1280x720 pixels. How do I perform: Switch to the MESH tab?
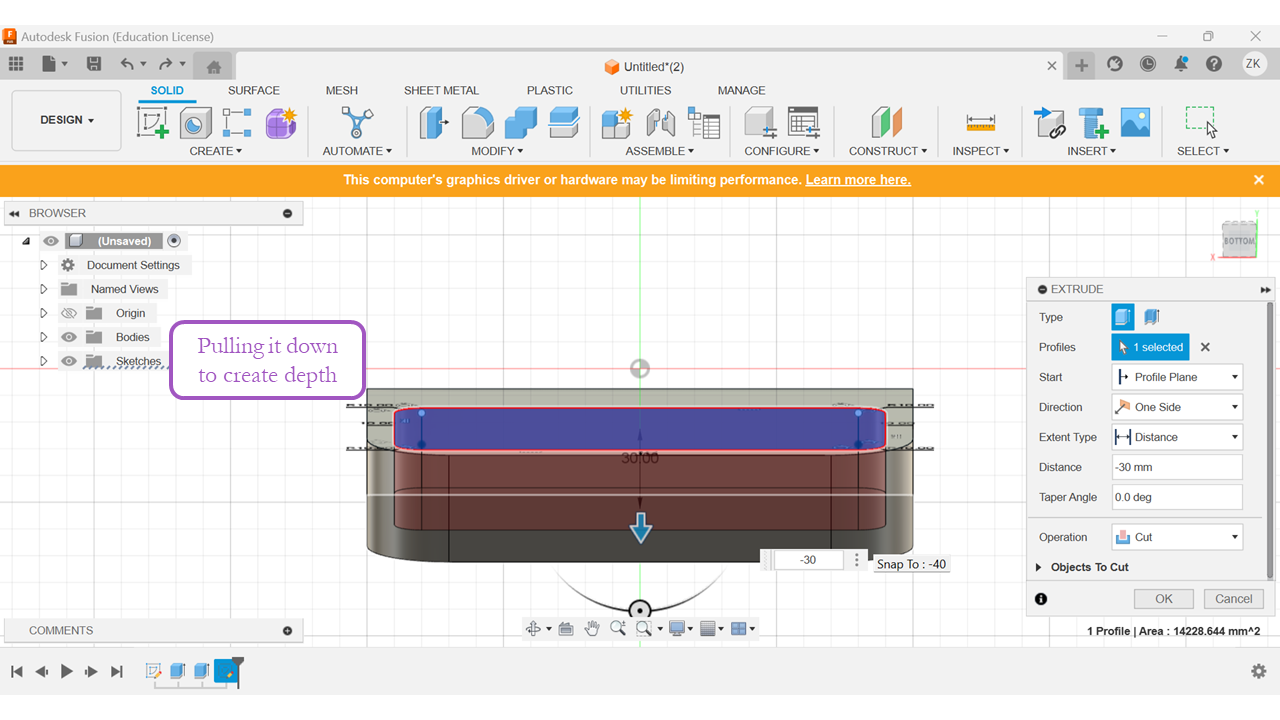(x=342, y=90)
